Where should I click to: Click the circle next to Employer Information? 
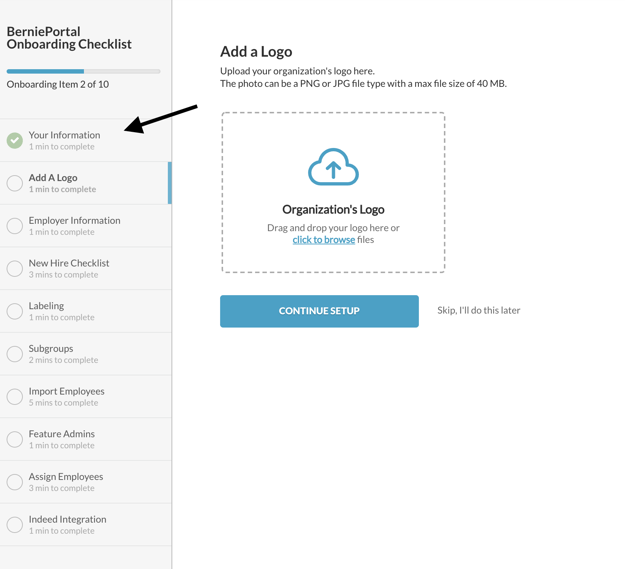pos(15,226)
